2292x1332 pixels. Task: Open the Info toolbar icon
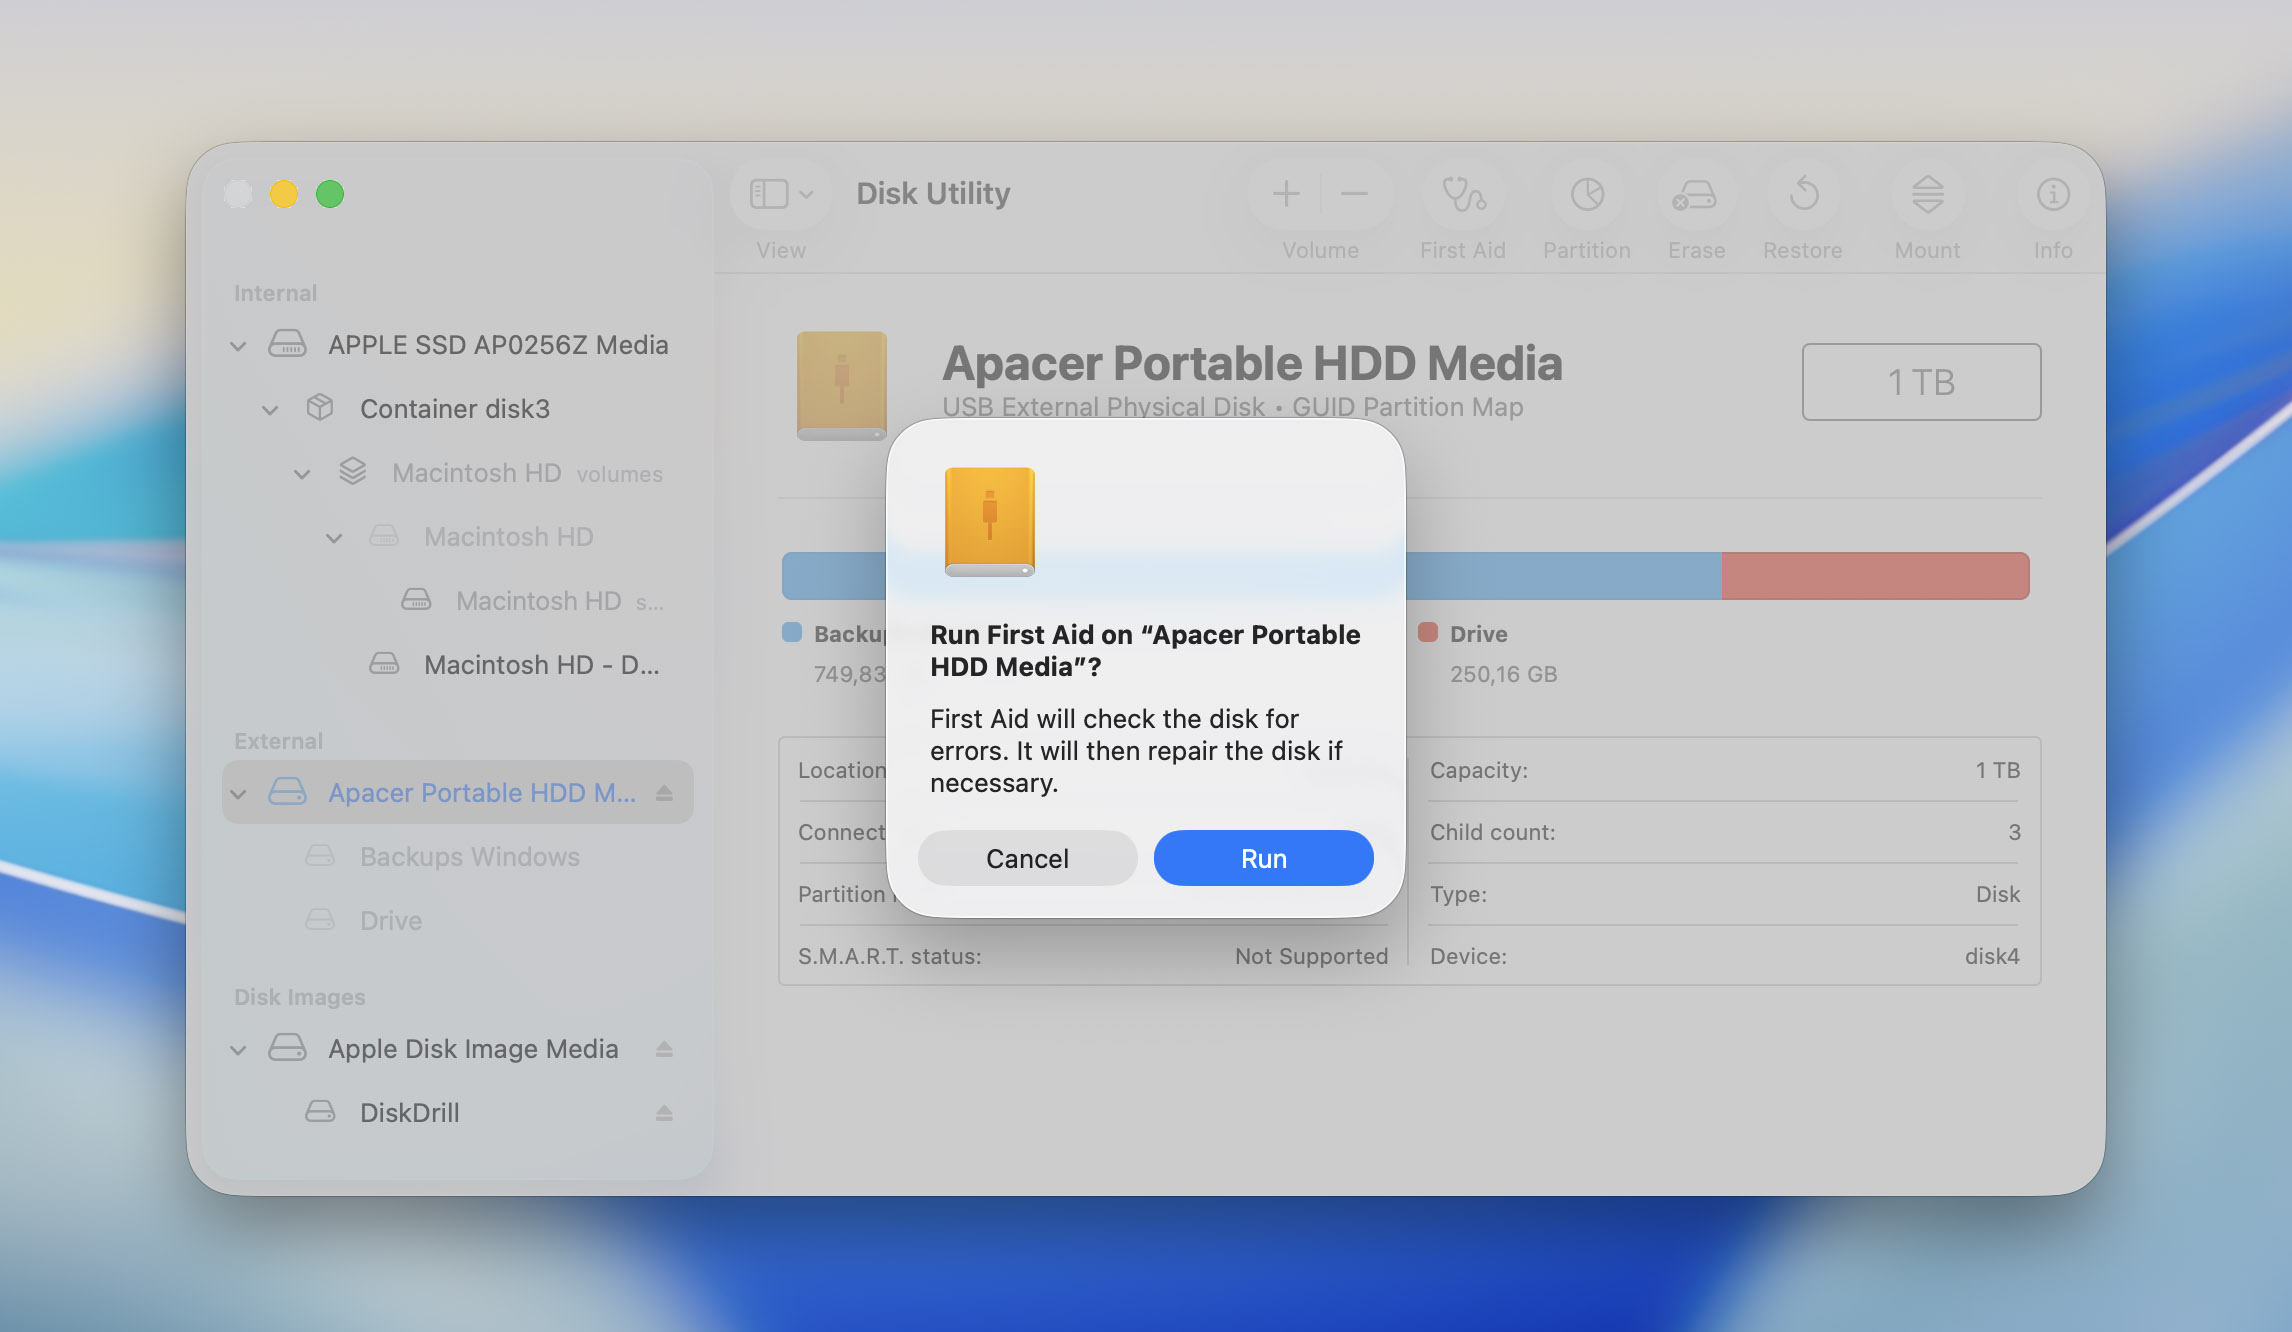pos(2053,194)
